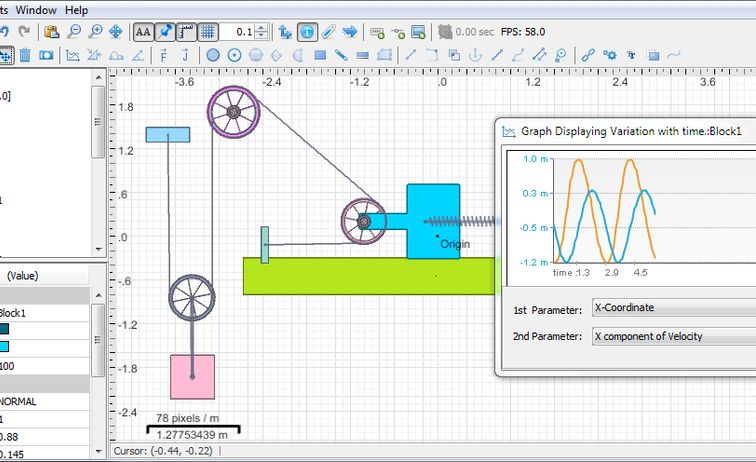756x462 pixels.
Task: Toggle the ruler display button
Action: click(186, 32)
